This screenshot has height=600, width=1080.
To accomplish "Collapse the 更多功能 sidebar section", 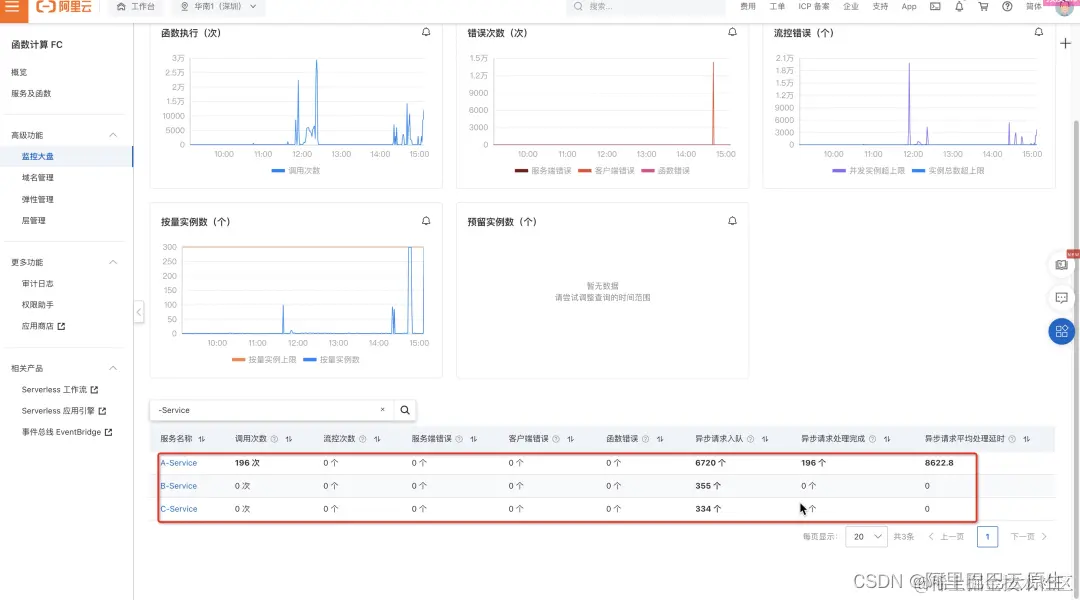I will [113, 262].
